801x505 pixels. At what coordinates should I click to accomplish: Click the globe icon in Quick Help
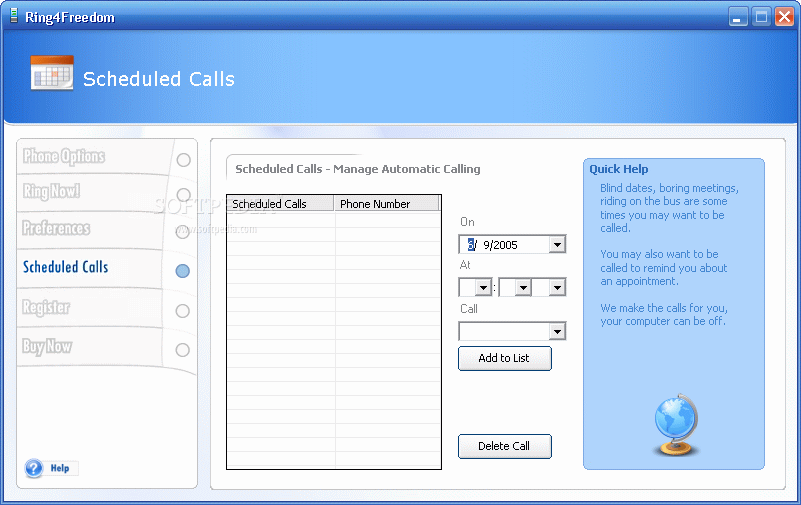(676, 425)
